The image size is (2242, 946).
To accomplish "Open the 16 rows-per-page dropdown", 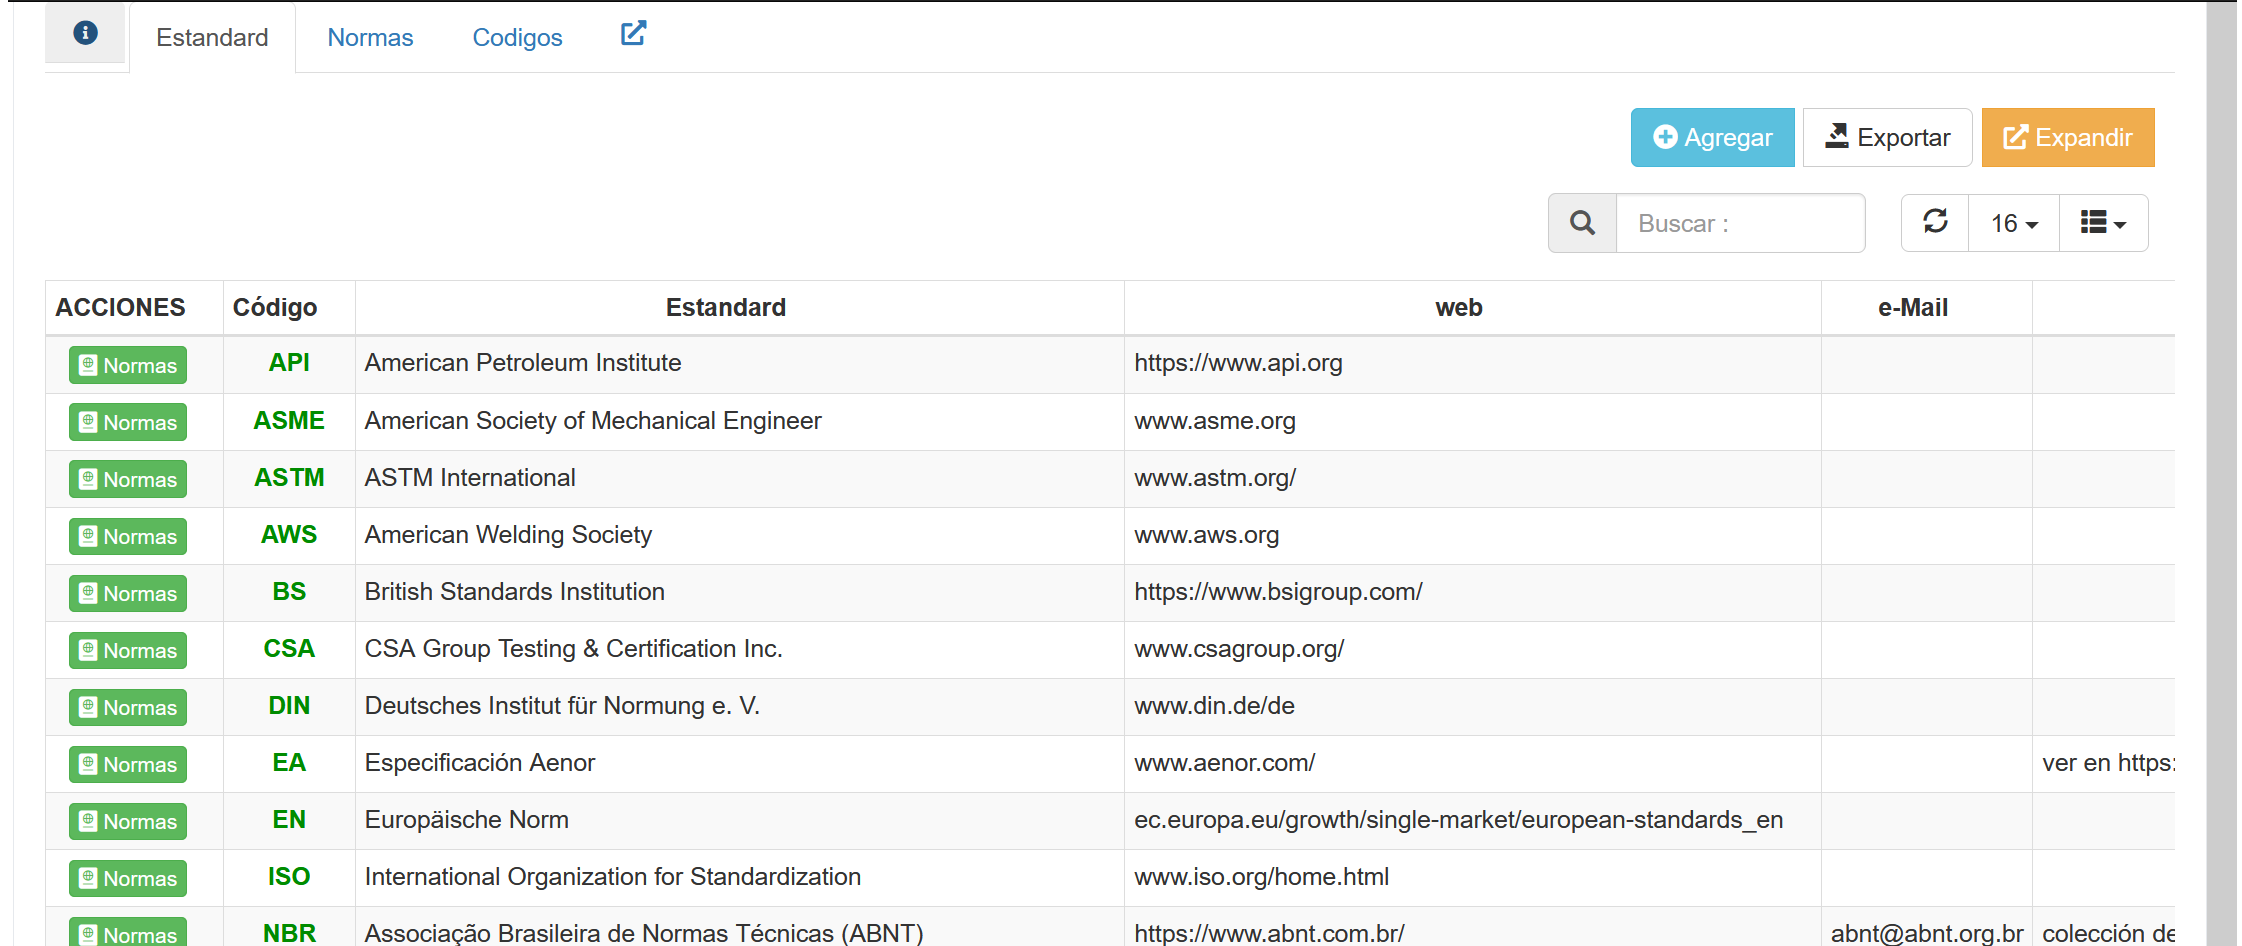I will coord(2013,223).
